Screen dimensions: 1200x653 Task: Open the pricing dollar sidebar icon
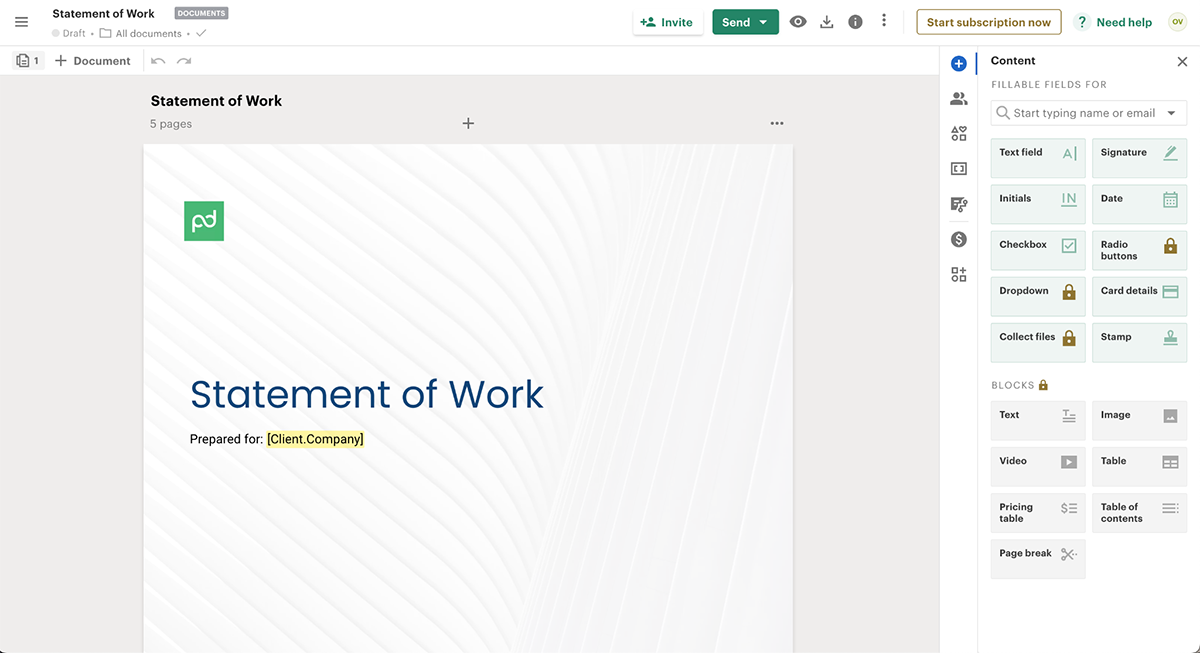(959, 239)
